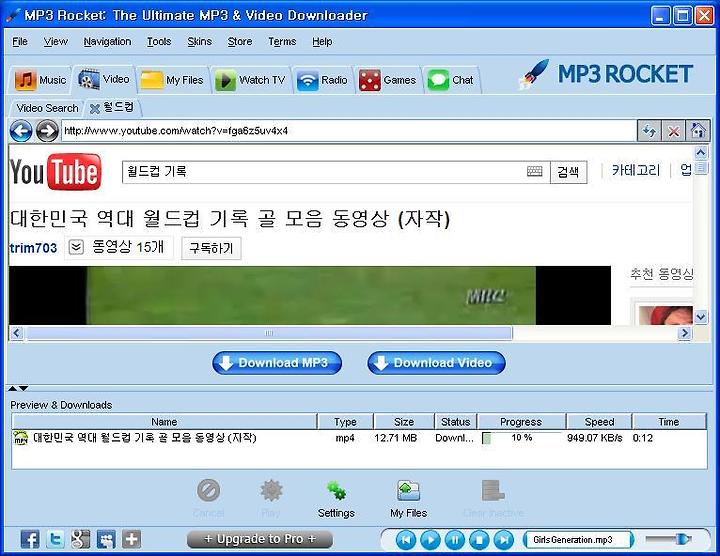Click the 10 % download progress bar
Viewport: 720px width, 556px height.
[x=522, y=438]
